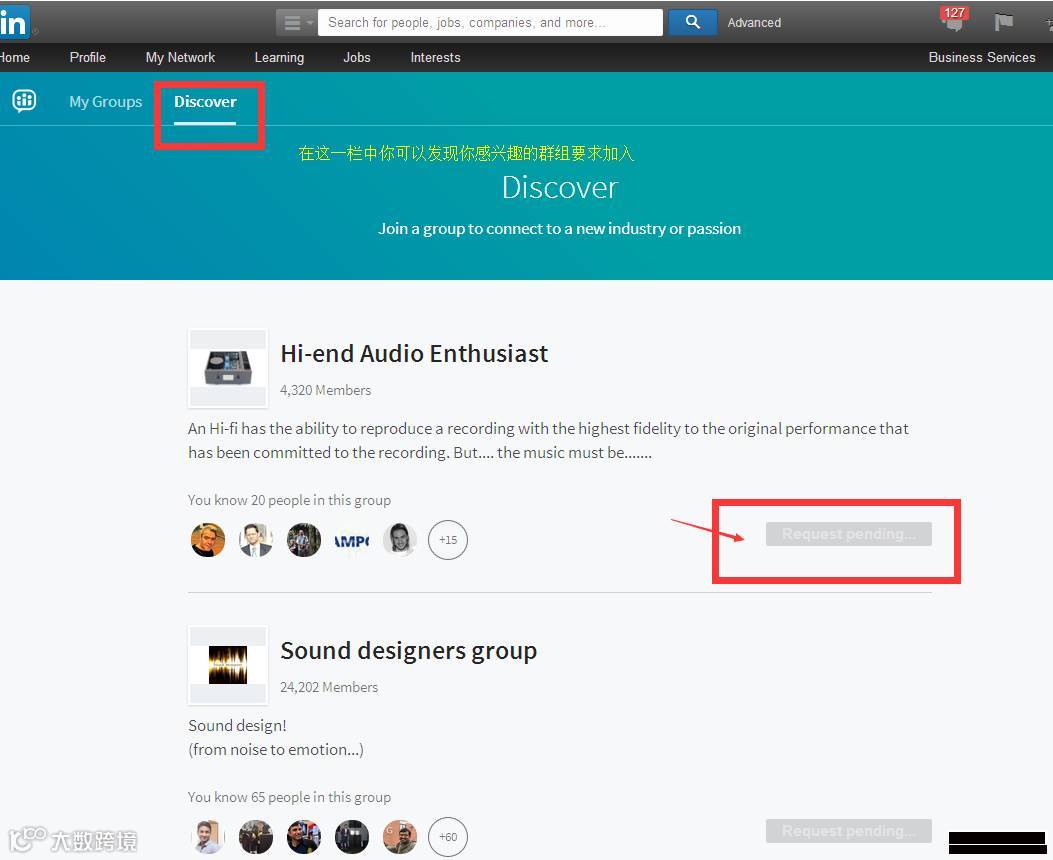The width and height of the screenshot is (1053, 860).
Task: Click Request pending button for Hi-end Audio
Action: 849,534
